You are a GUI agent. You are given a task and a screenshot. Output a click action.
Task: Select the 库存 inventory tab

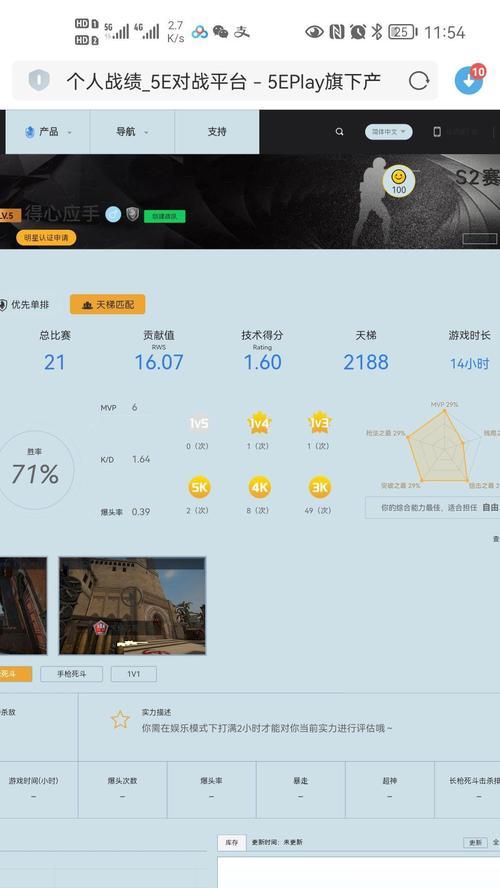(232, 843)
